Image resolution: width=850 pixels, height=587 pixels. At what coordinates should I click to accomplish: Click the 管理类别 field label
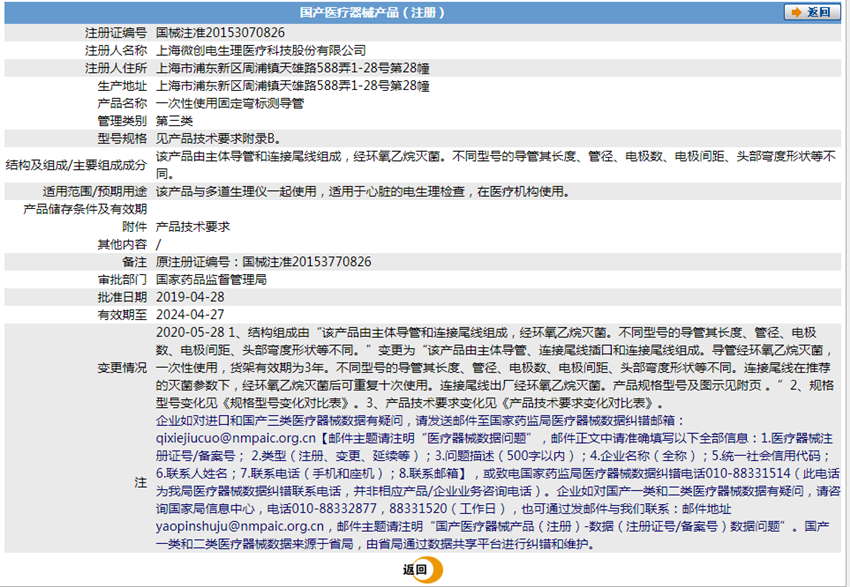coord(122,121)
